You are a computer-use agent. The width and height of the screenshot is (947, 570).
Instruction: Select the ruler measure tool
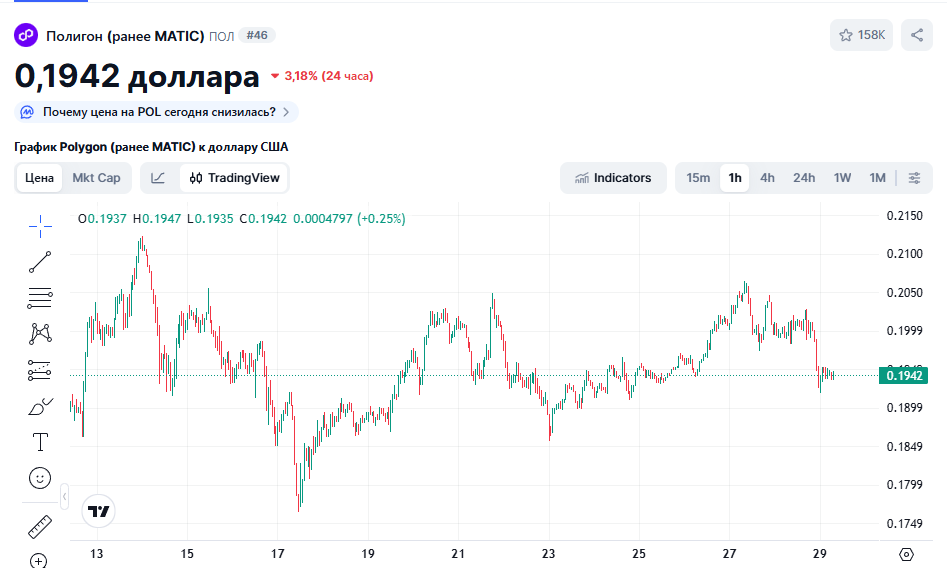[40, 526]
